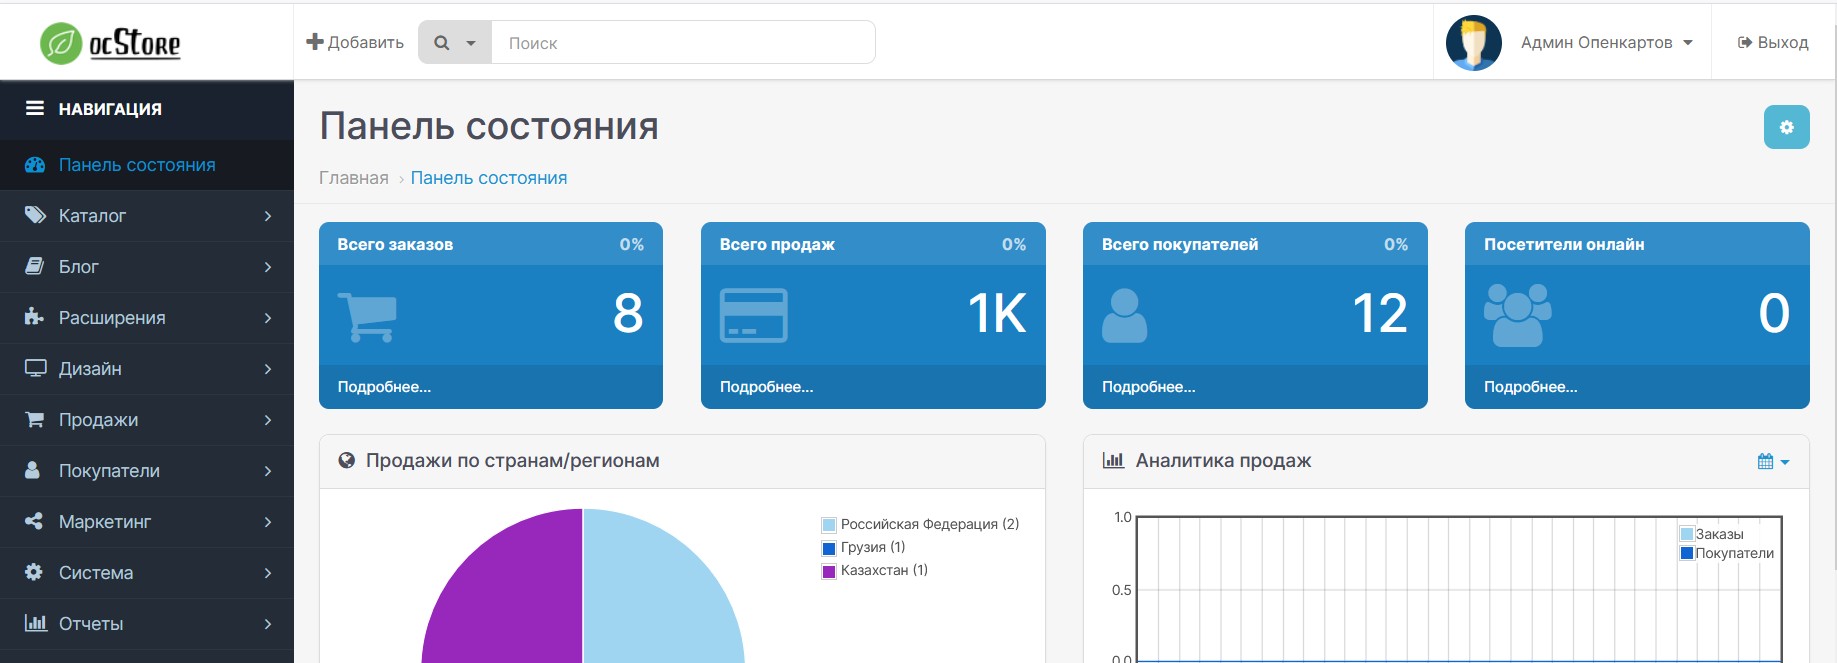Screen dimensions: 1837x663
Task: Toggle the navigation hamburger menu icon
Action: coord(35,108)
